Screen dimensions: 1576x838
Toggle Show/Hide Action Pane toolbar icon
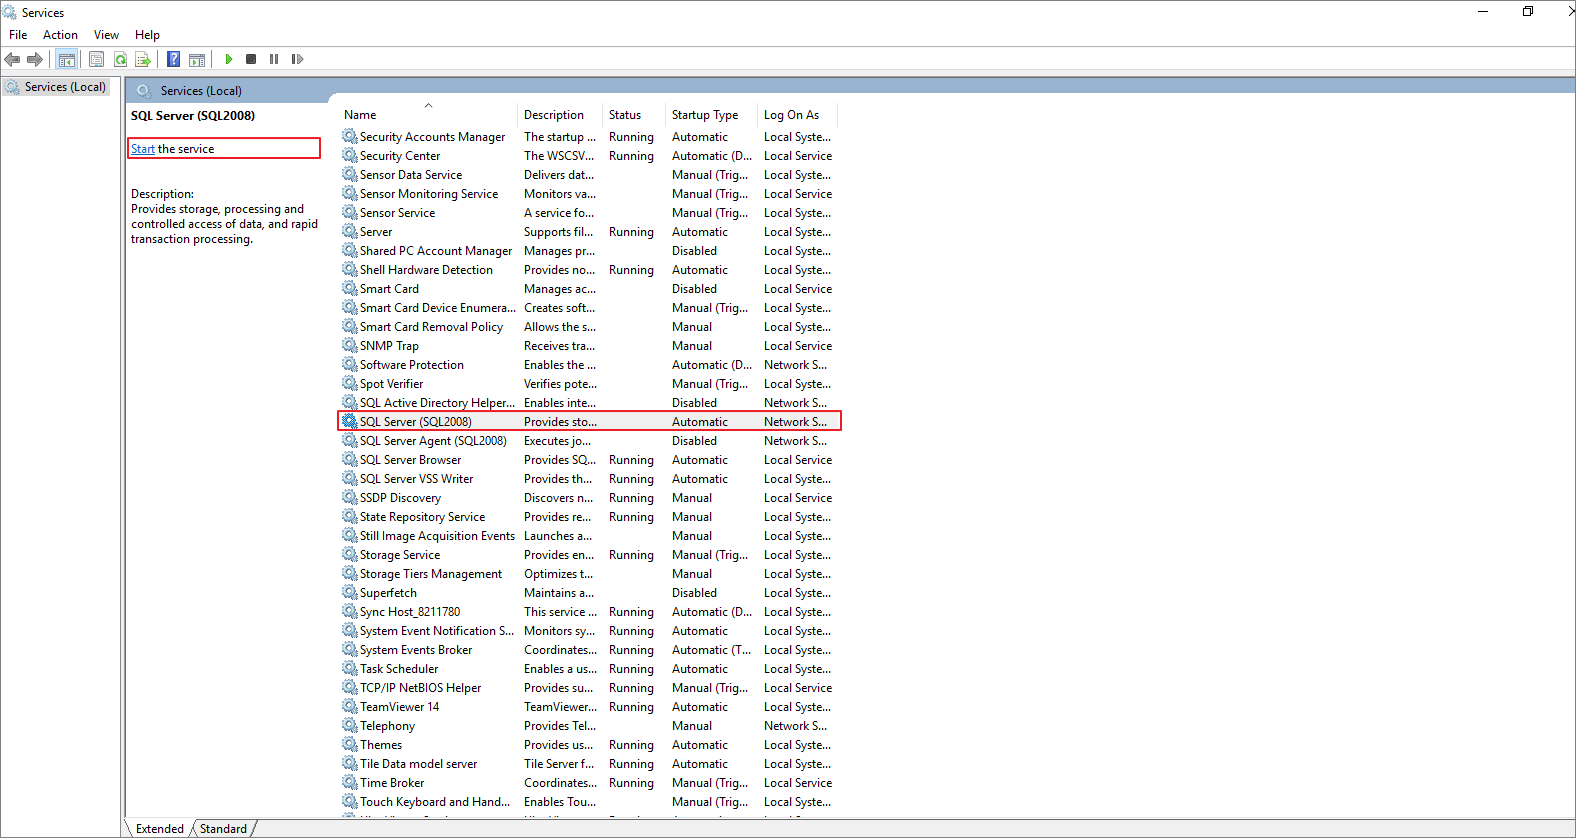(x=197, y=60)
